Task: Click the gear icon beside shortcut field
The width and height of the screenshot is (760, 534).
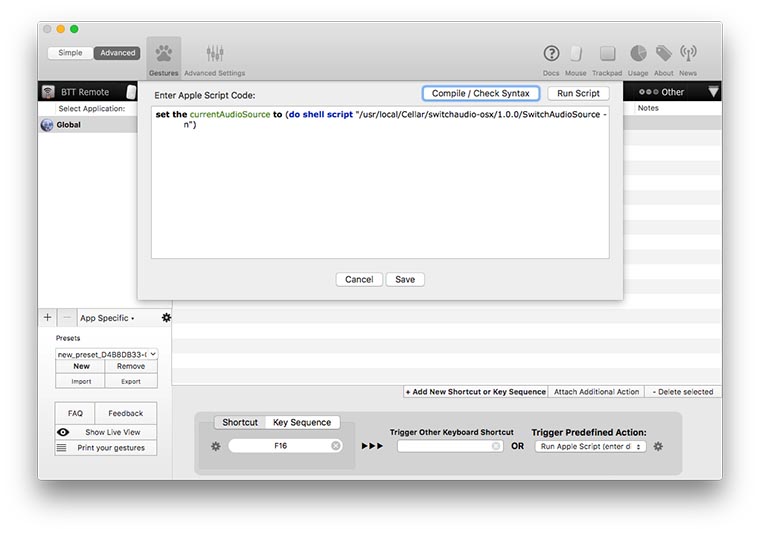Action: click(216, 446)
